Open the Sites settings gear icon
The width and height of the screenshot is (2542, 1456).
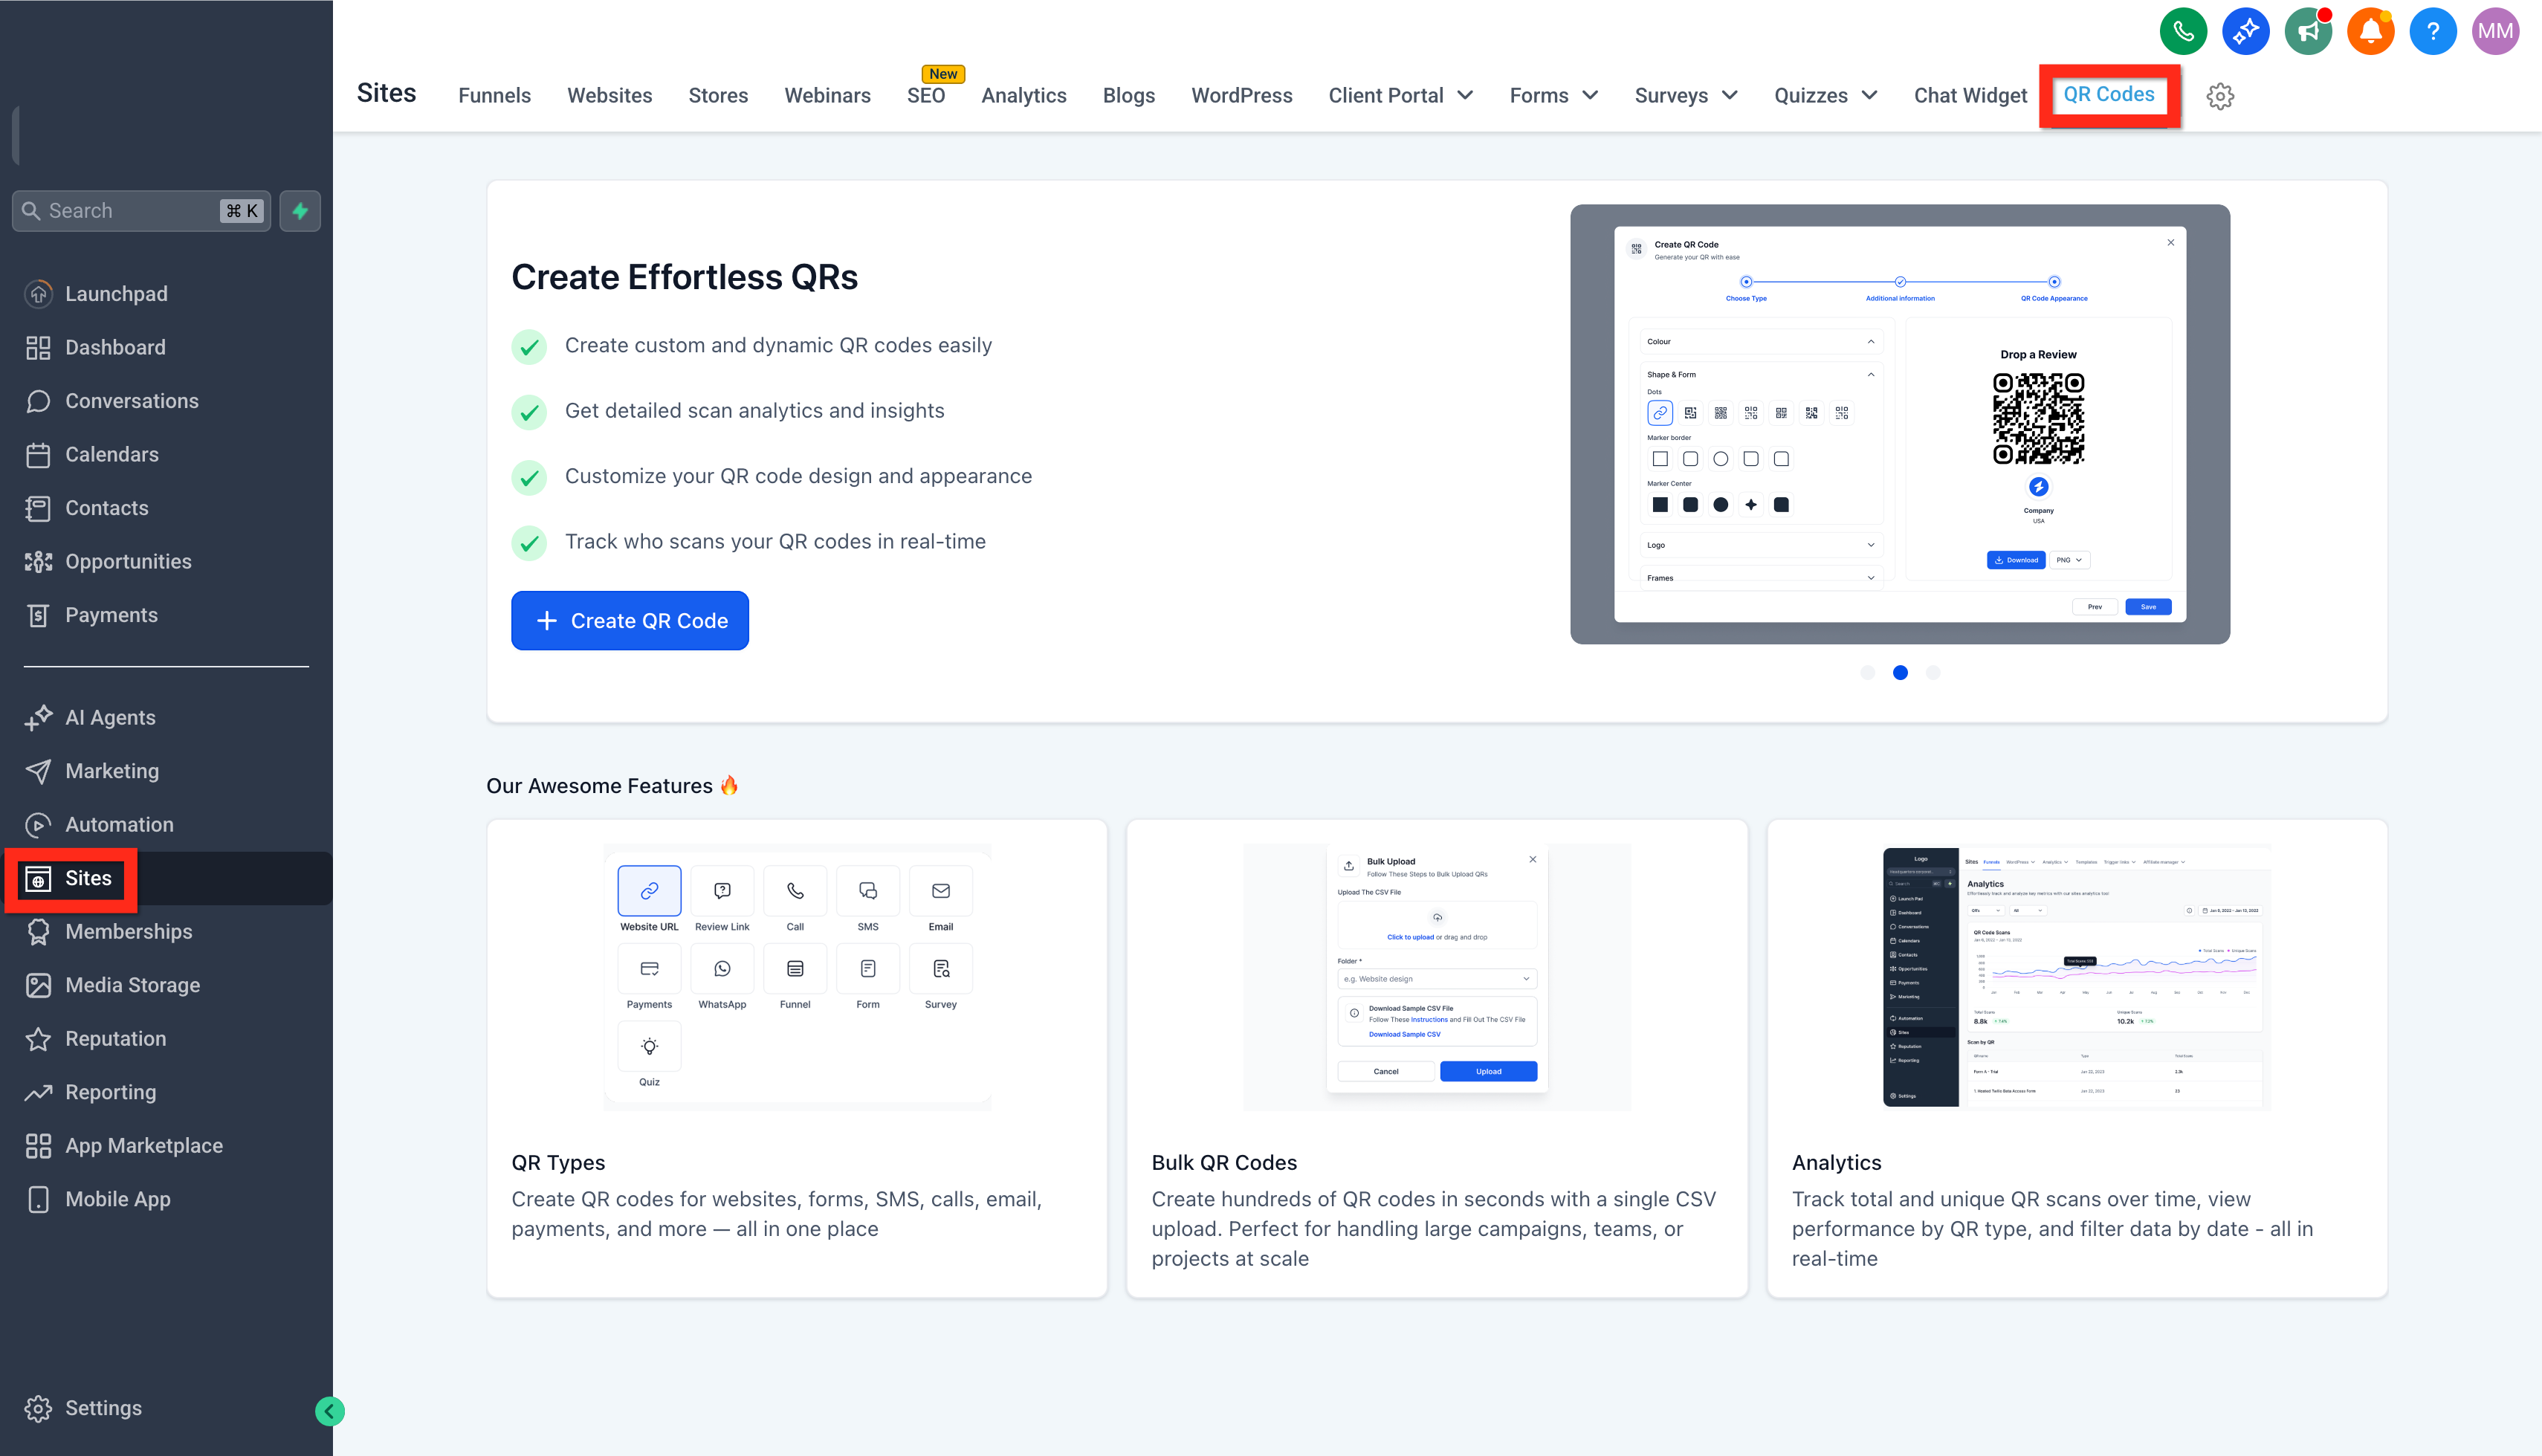click(x=2220, y=96)
